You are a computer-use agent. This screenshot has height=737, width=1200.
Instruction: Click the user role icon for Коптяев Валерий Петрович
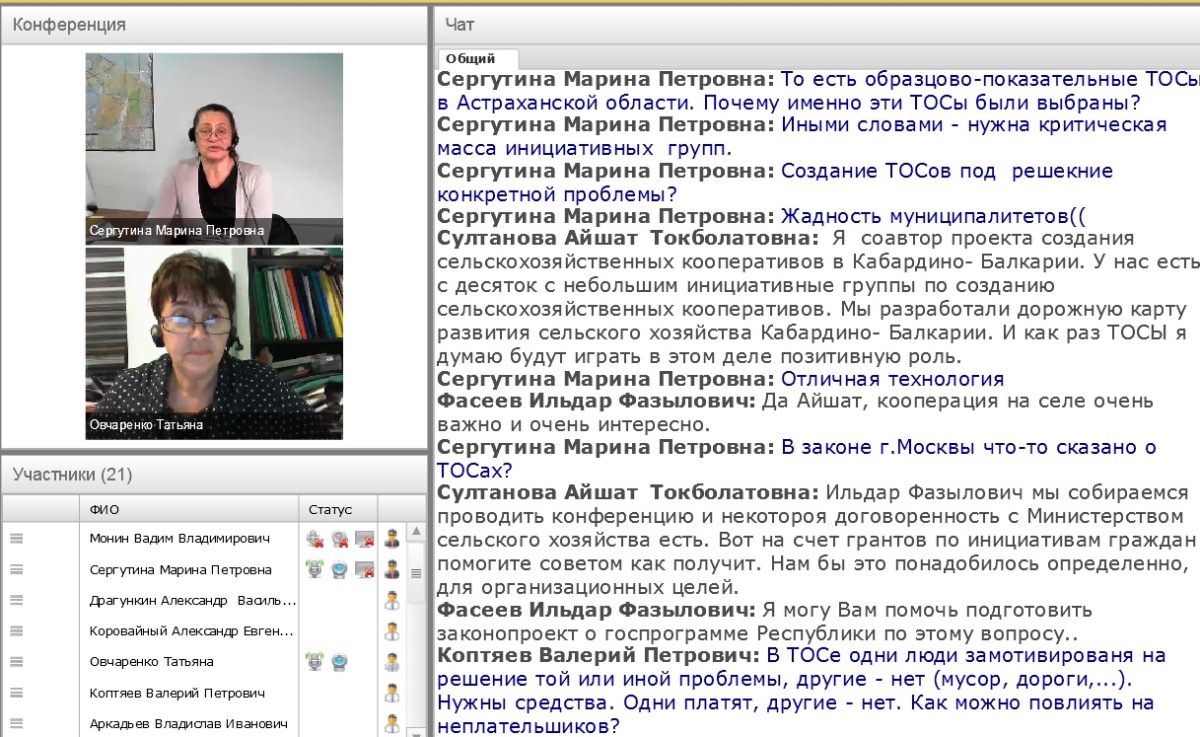(392, 692)
